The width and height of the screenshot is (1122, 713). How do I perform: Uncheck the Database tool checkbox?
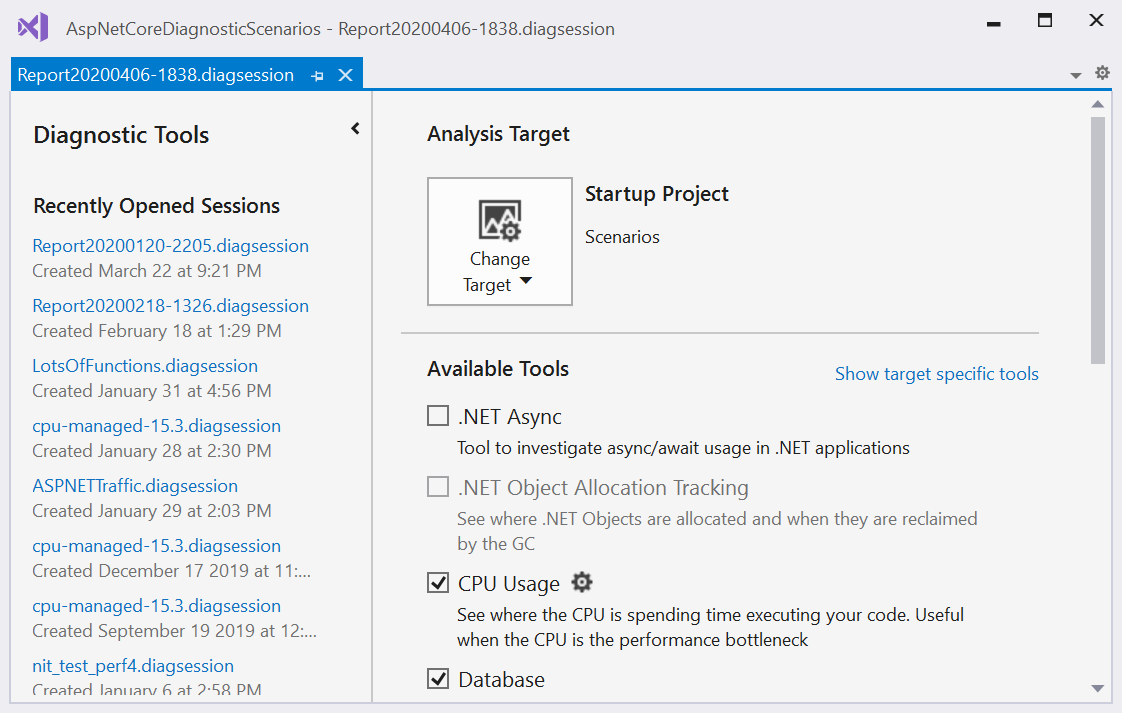[438, 680]
